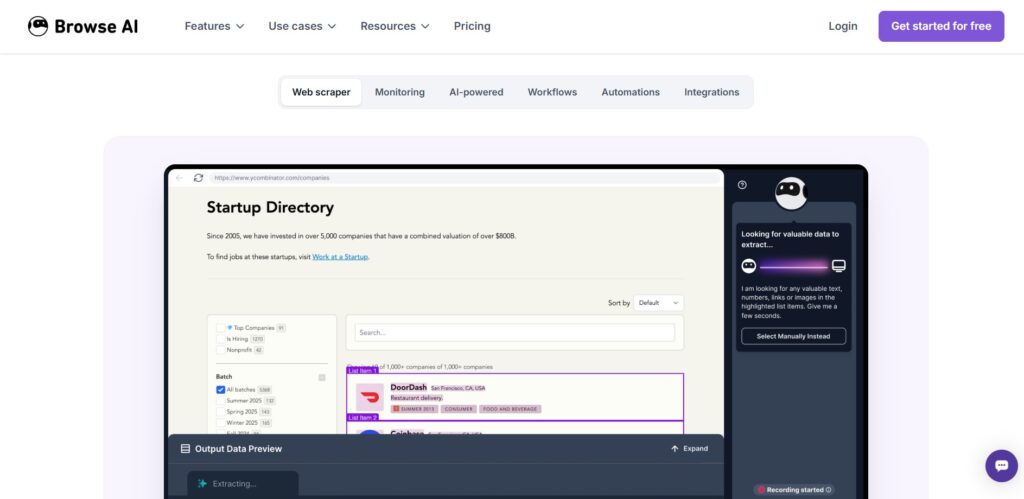Click the Browse AI robot logo
Screen dimensions: 1024x499
[x=38, y=26]
